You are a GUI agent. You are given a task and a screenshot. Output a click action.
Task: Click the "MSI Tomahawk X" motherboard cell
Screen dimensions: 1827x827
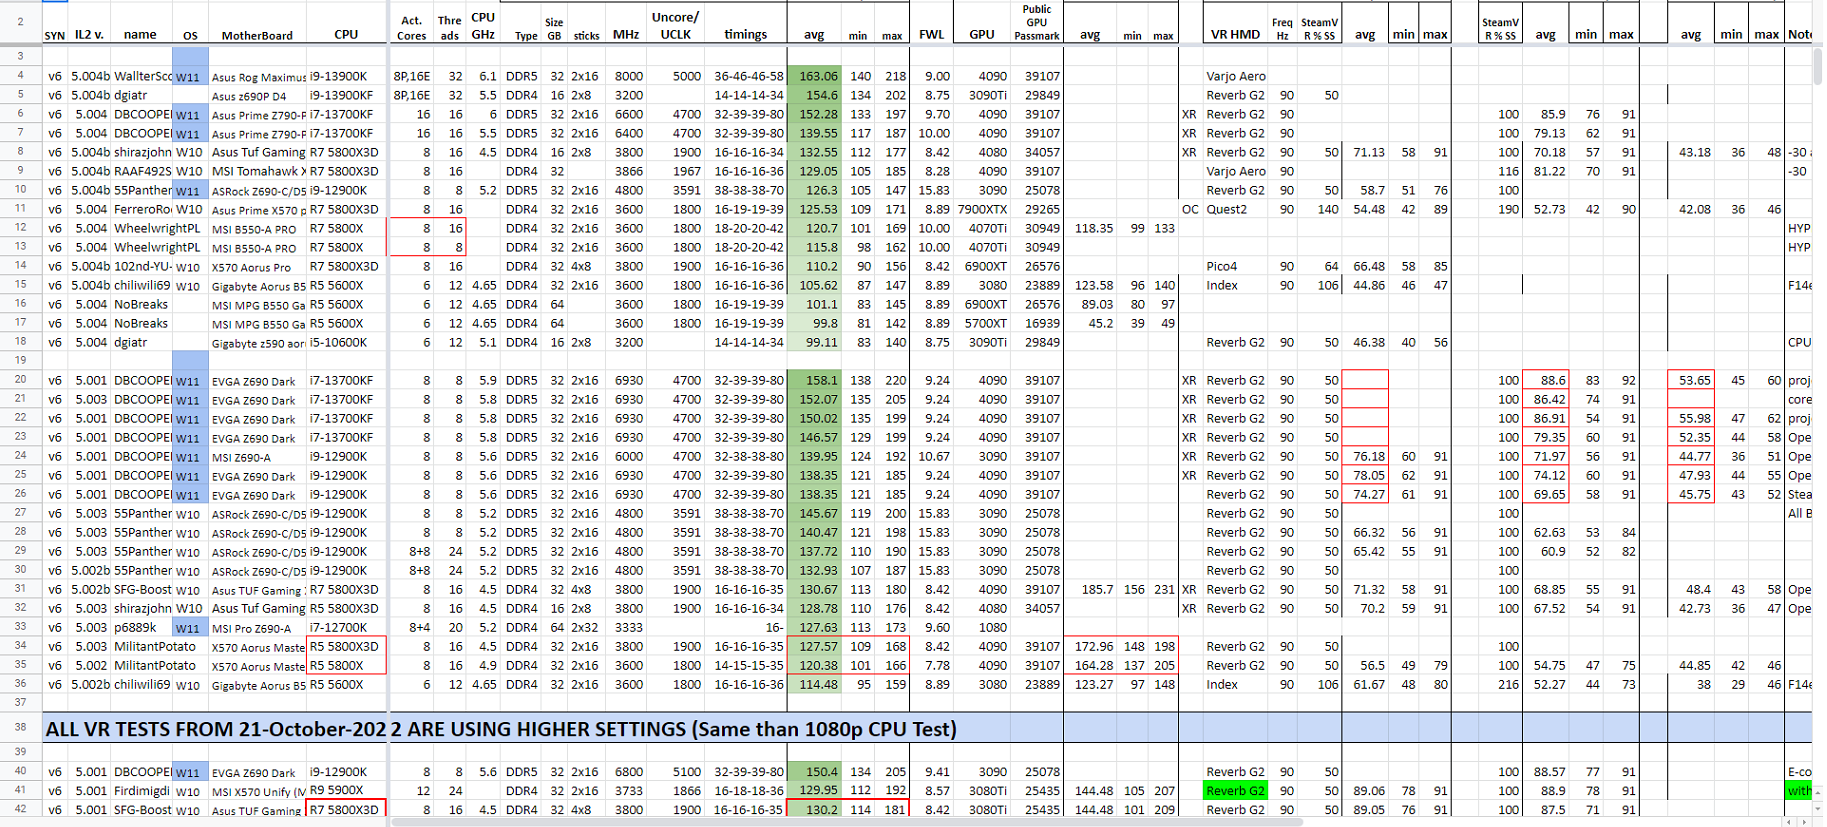[x=258, y=171]
